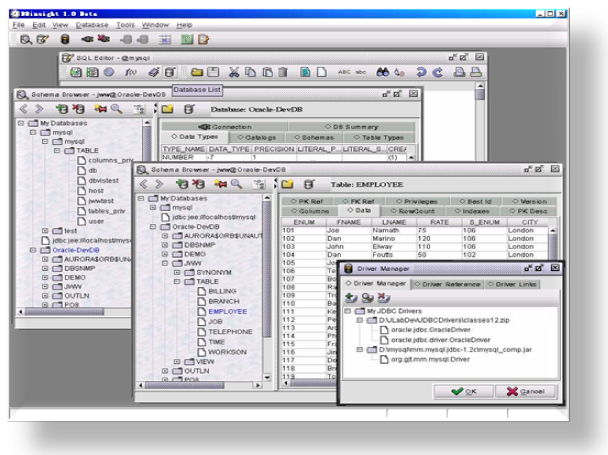The width and height of the screenshot is (608, 455).
Task: Click the trash delete icon in SQL Editor toolbar
Action: 283,72
